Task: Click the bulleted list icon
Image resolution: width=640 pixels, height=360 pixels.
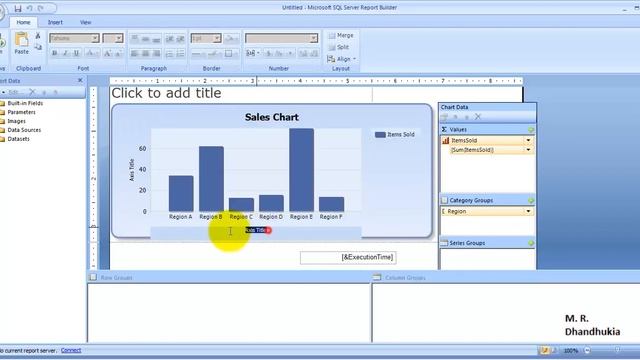Action: tap(169, 53)
